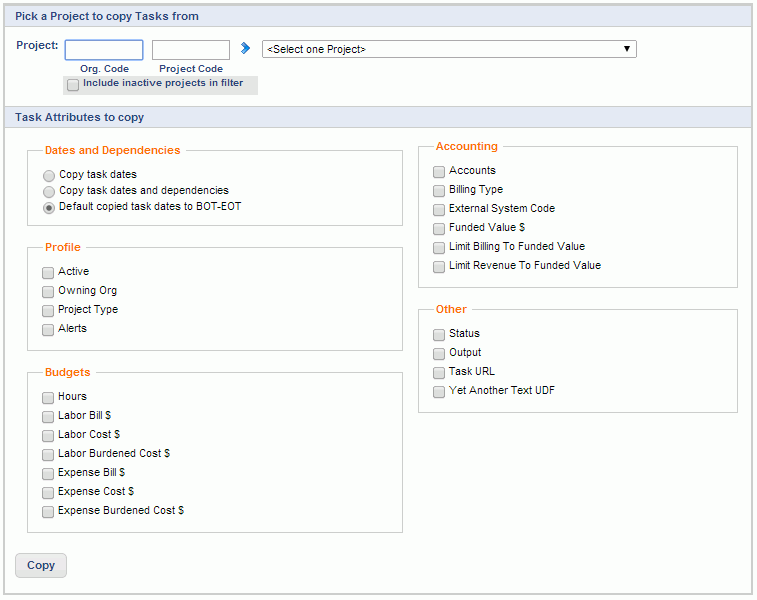The height and width of the screenshot is (600, 757).
Task: Enable Include inactive projects in filter
Action: (73, 85)
